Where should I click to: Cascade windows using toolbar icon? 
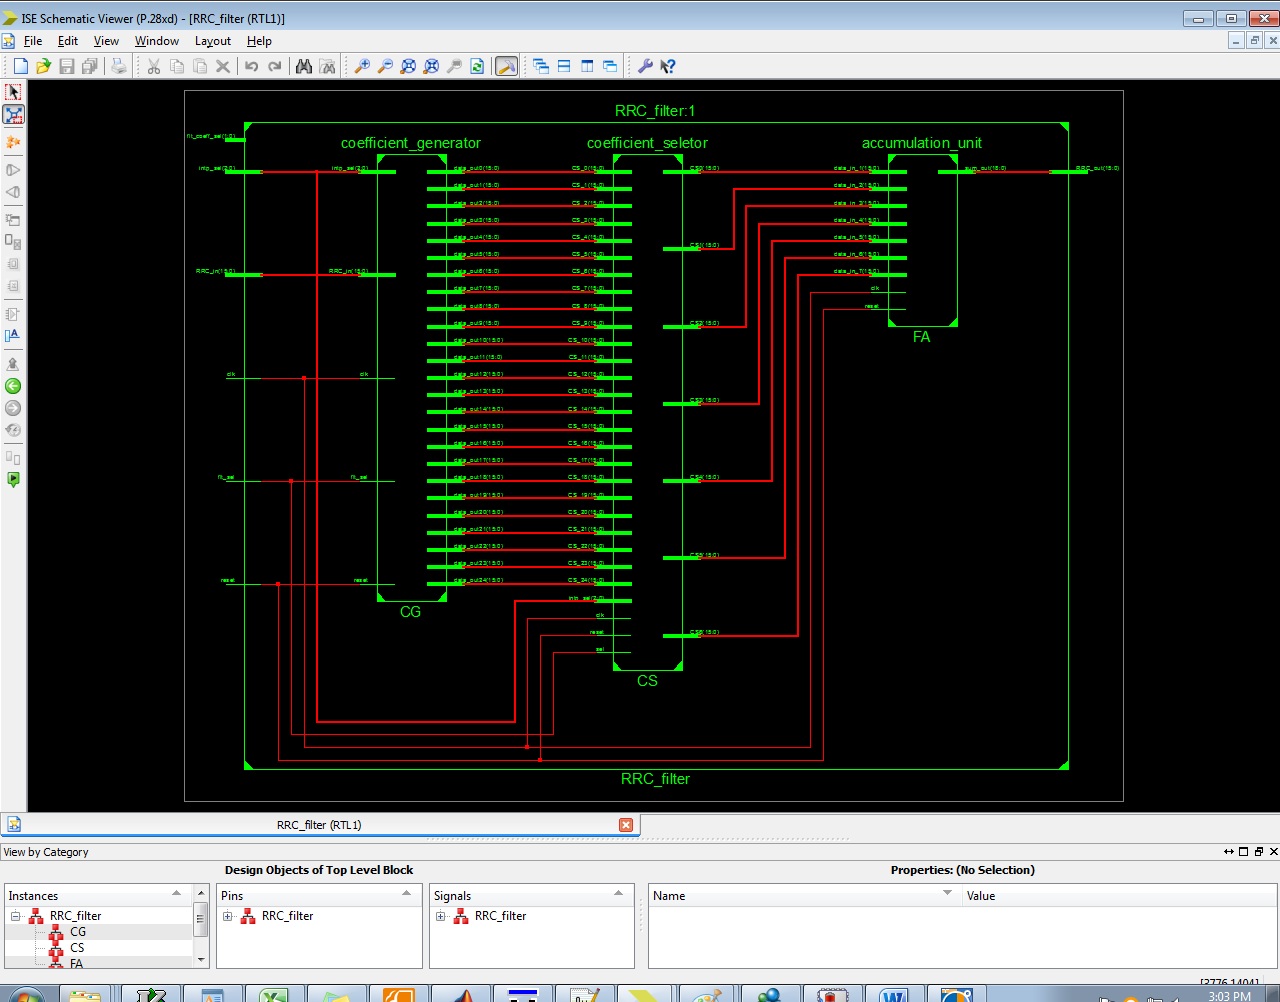pos(541,66)
